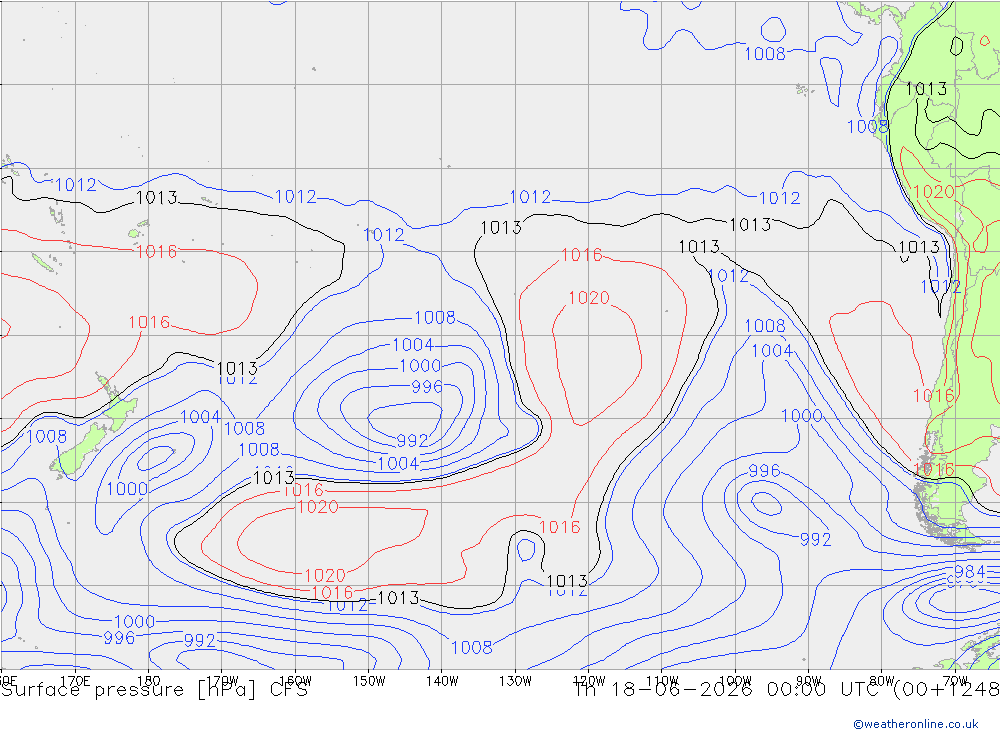Click the 150W longitude label
Image resolution: width=1000 pixels, height=733 pixels.
(369, 681)
